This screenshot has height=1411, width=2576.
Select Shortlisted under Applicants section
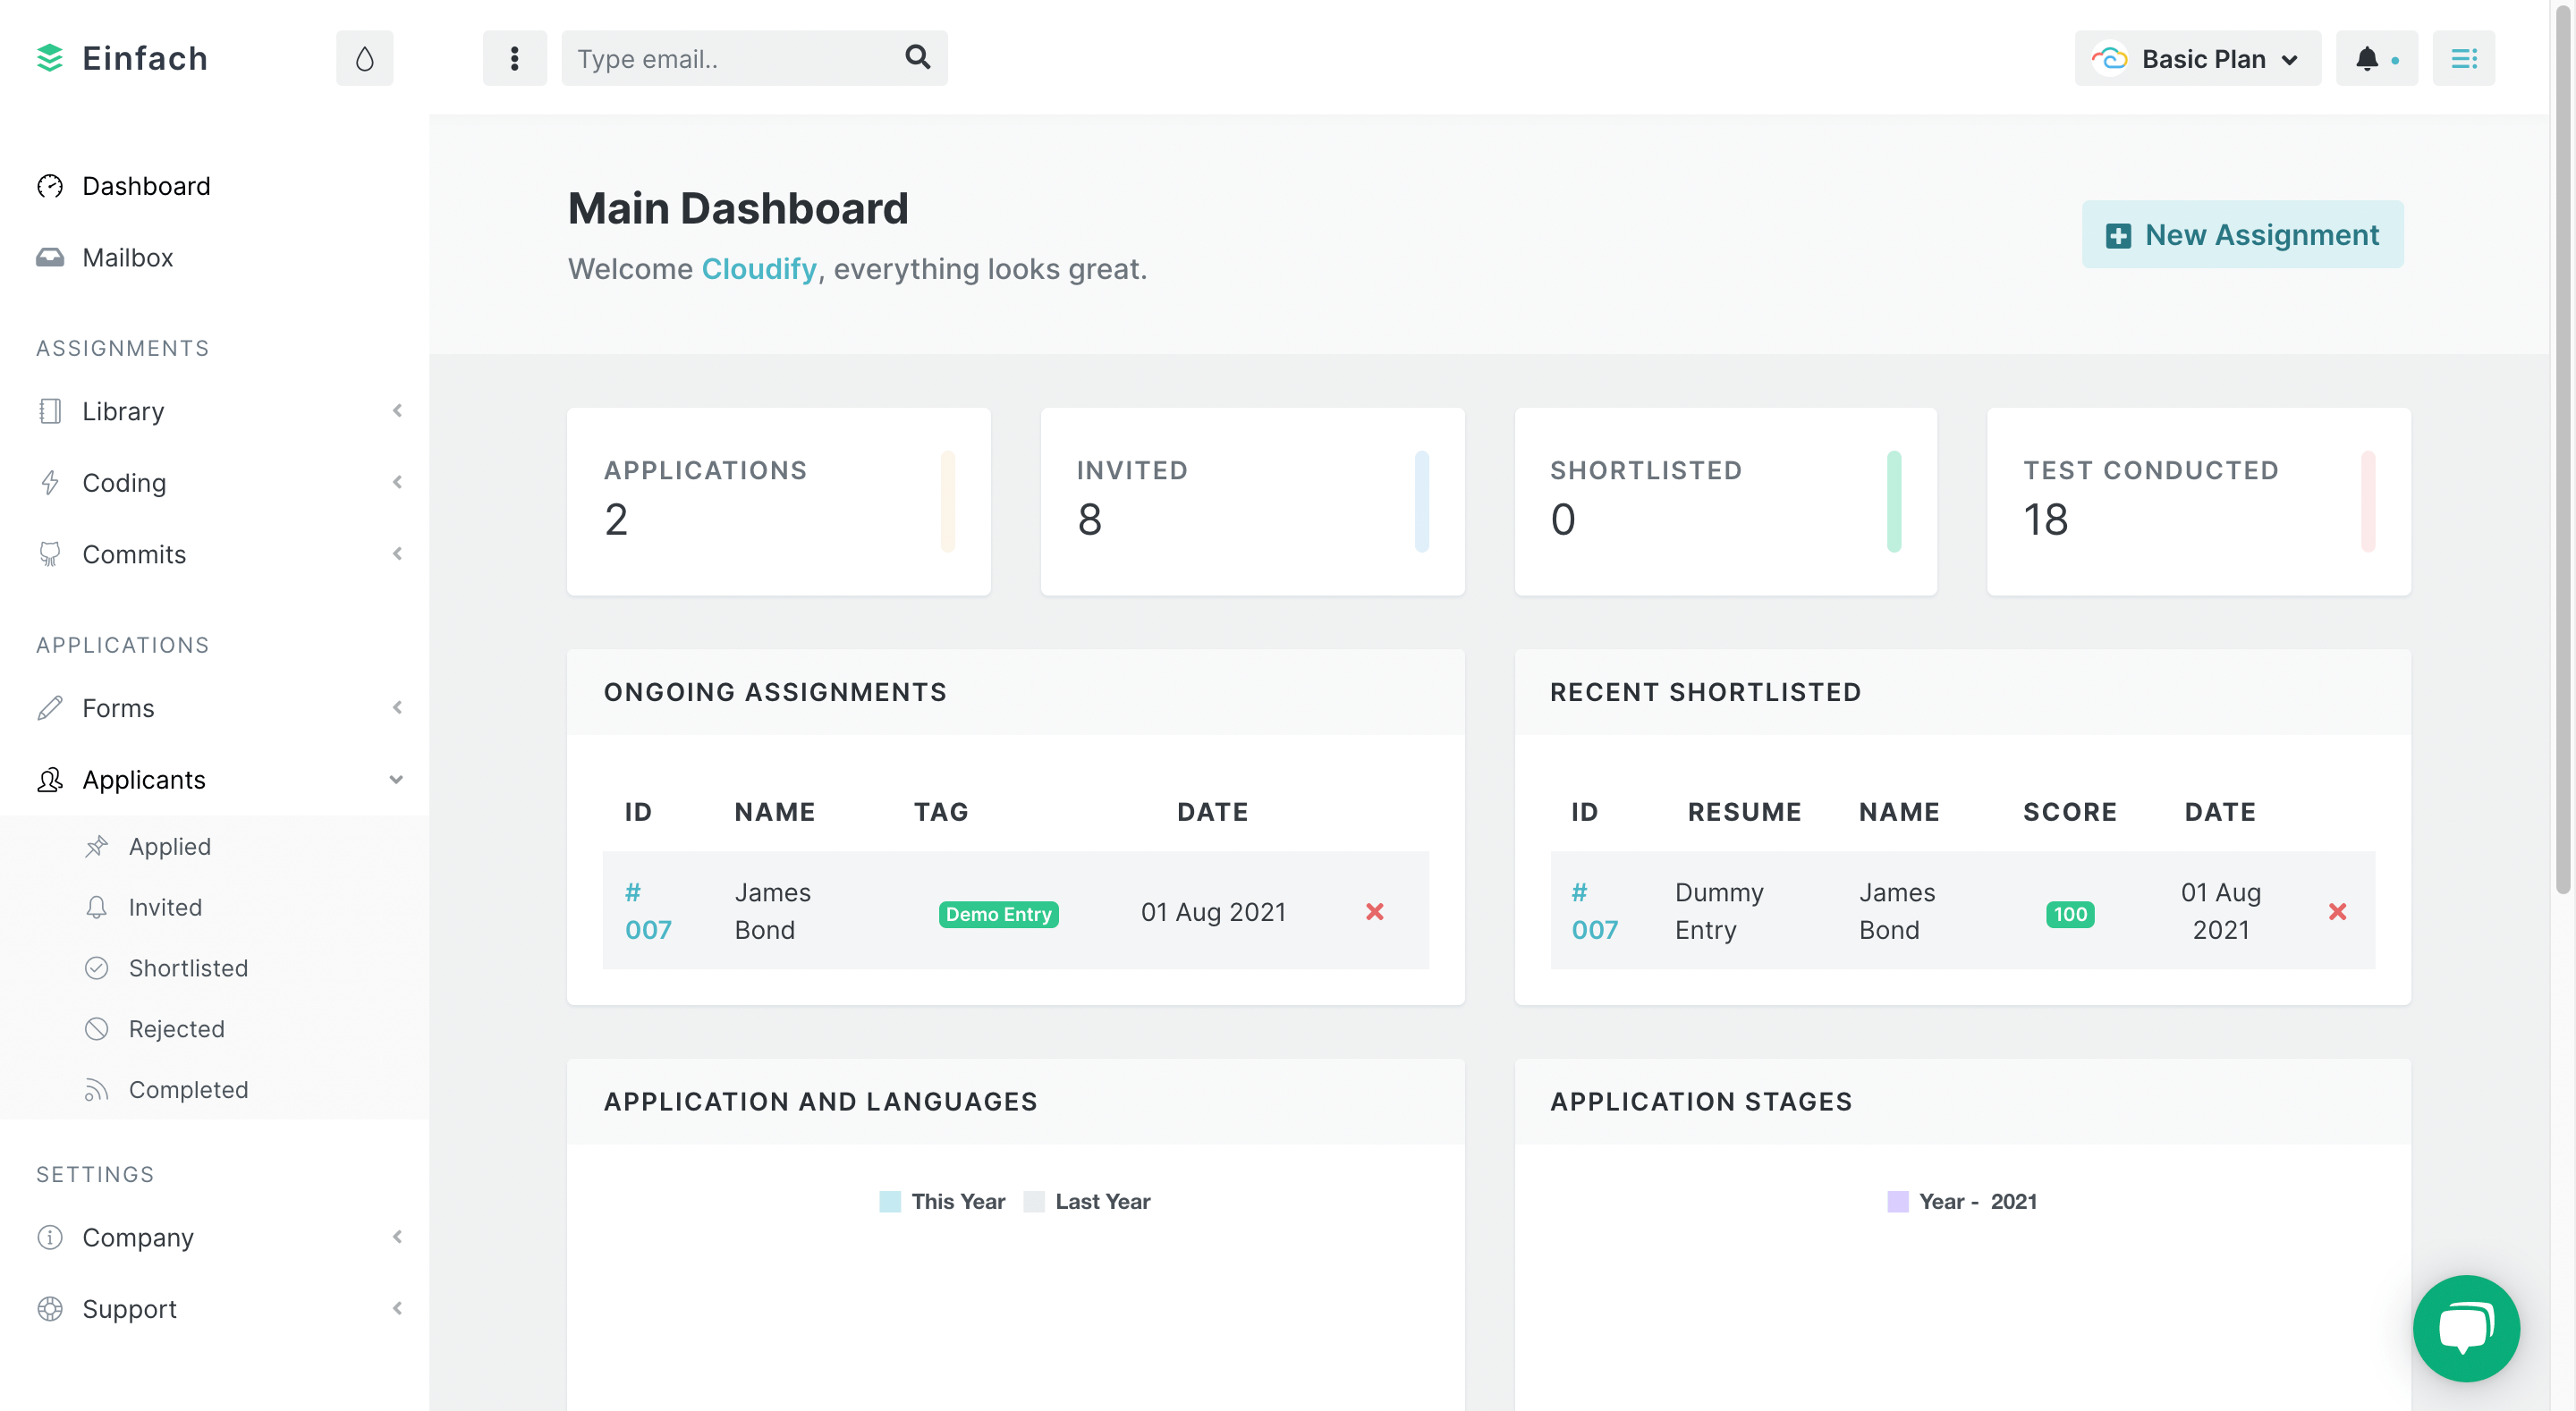[x=188, y=967]
